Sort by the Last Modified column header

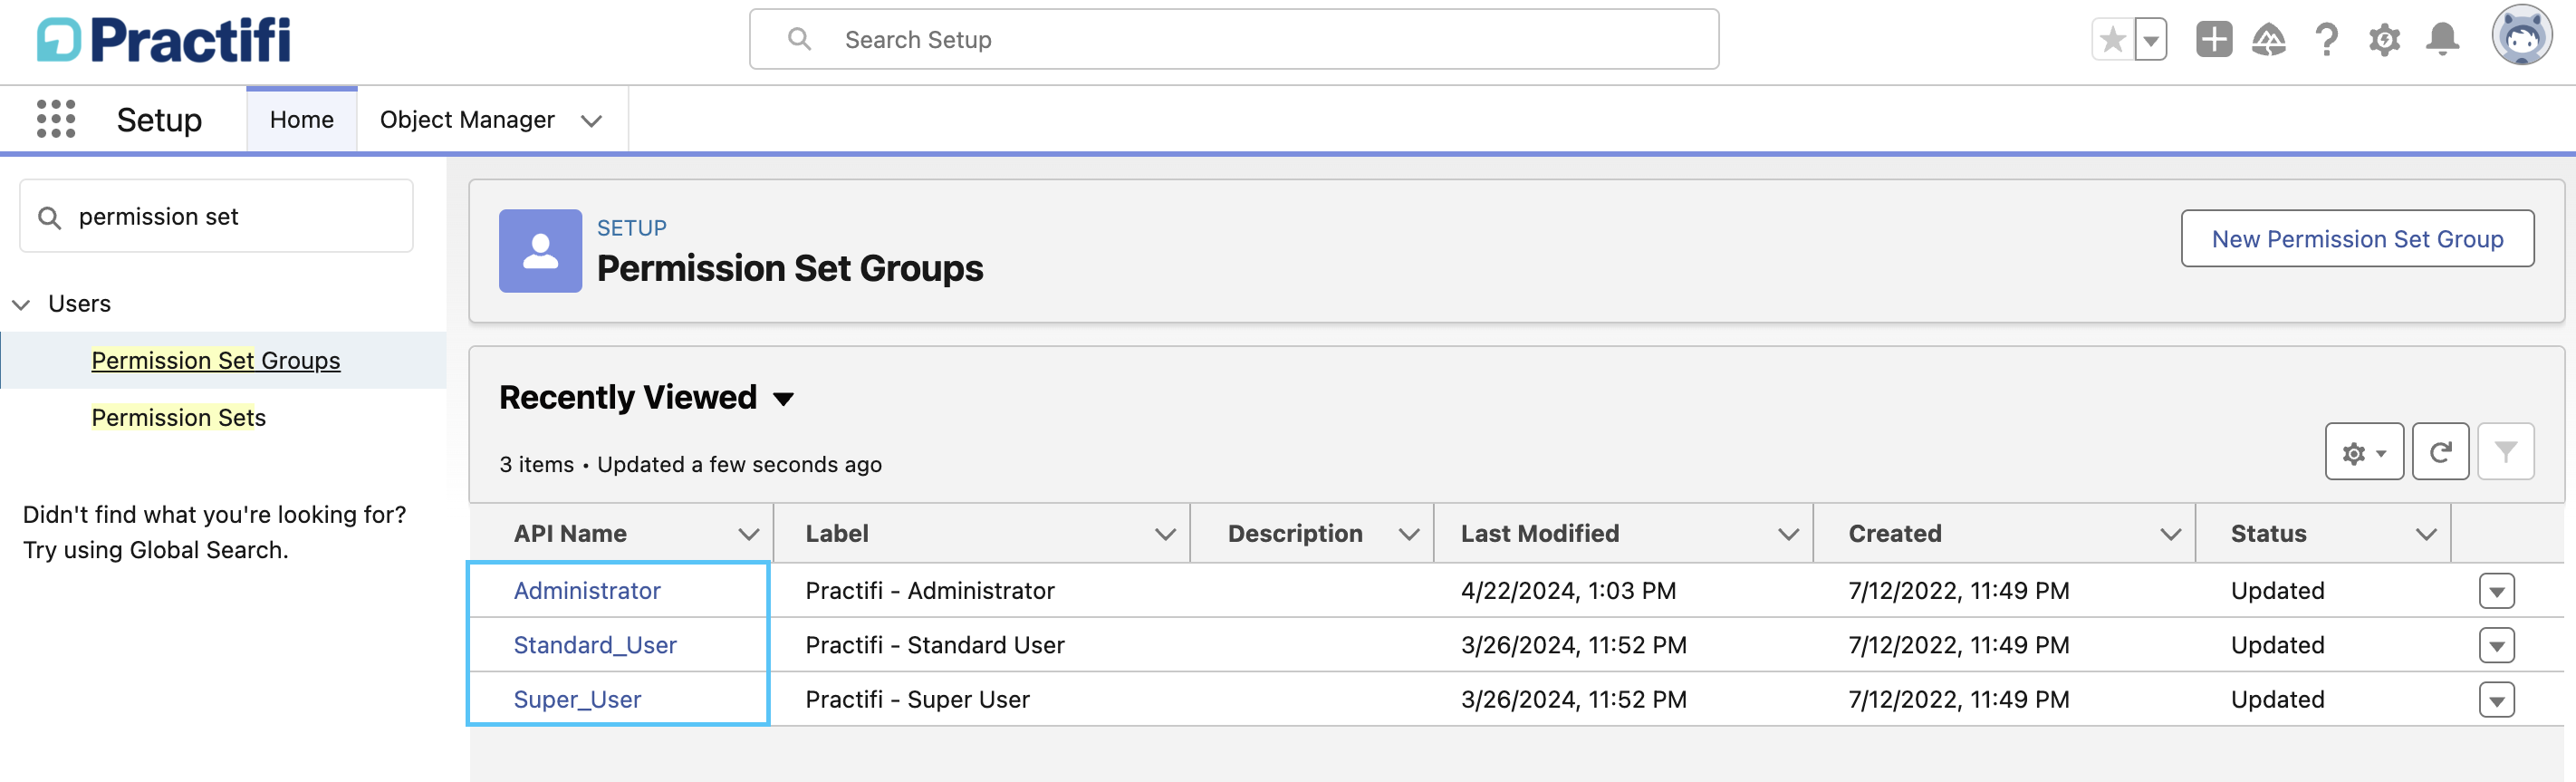click(x=1540, y=534)
